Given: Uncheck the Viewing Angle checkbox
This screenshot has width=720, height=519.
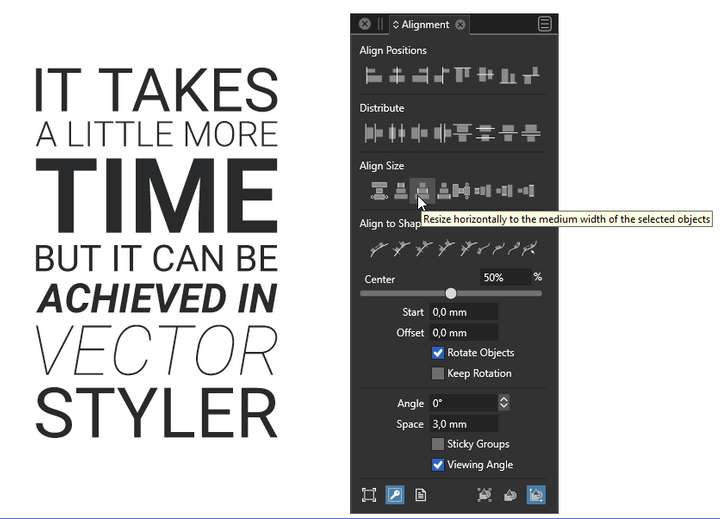Looking at the screenshot, I should (438, 465).
